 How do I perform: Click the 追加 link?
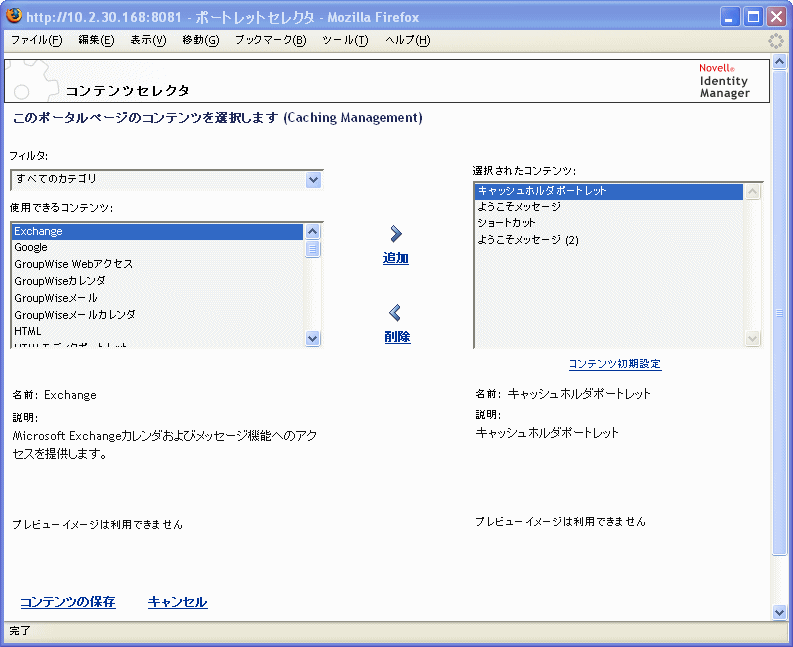tap(395, 258)
